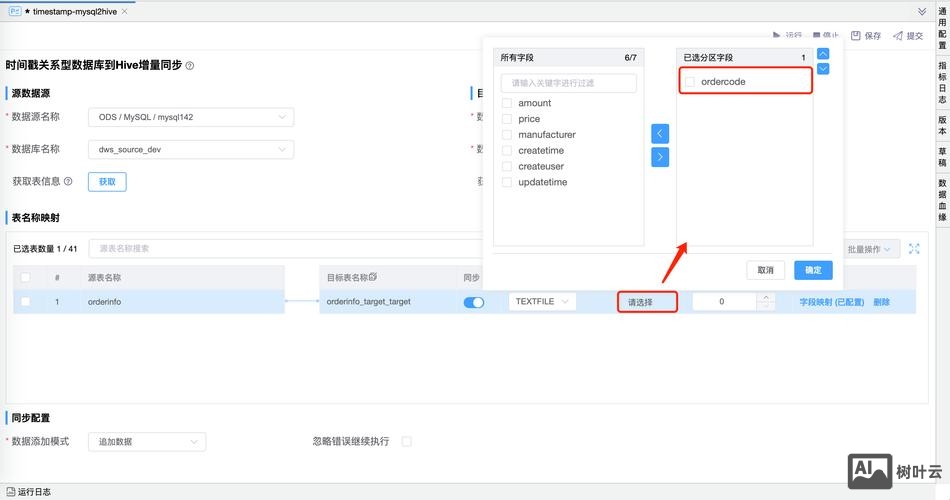Open the 批量操作 dropdown
The width and height of the screenshot is (950, 500).
pyautogui.click(x=869, y=249)
